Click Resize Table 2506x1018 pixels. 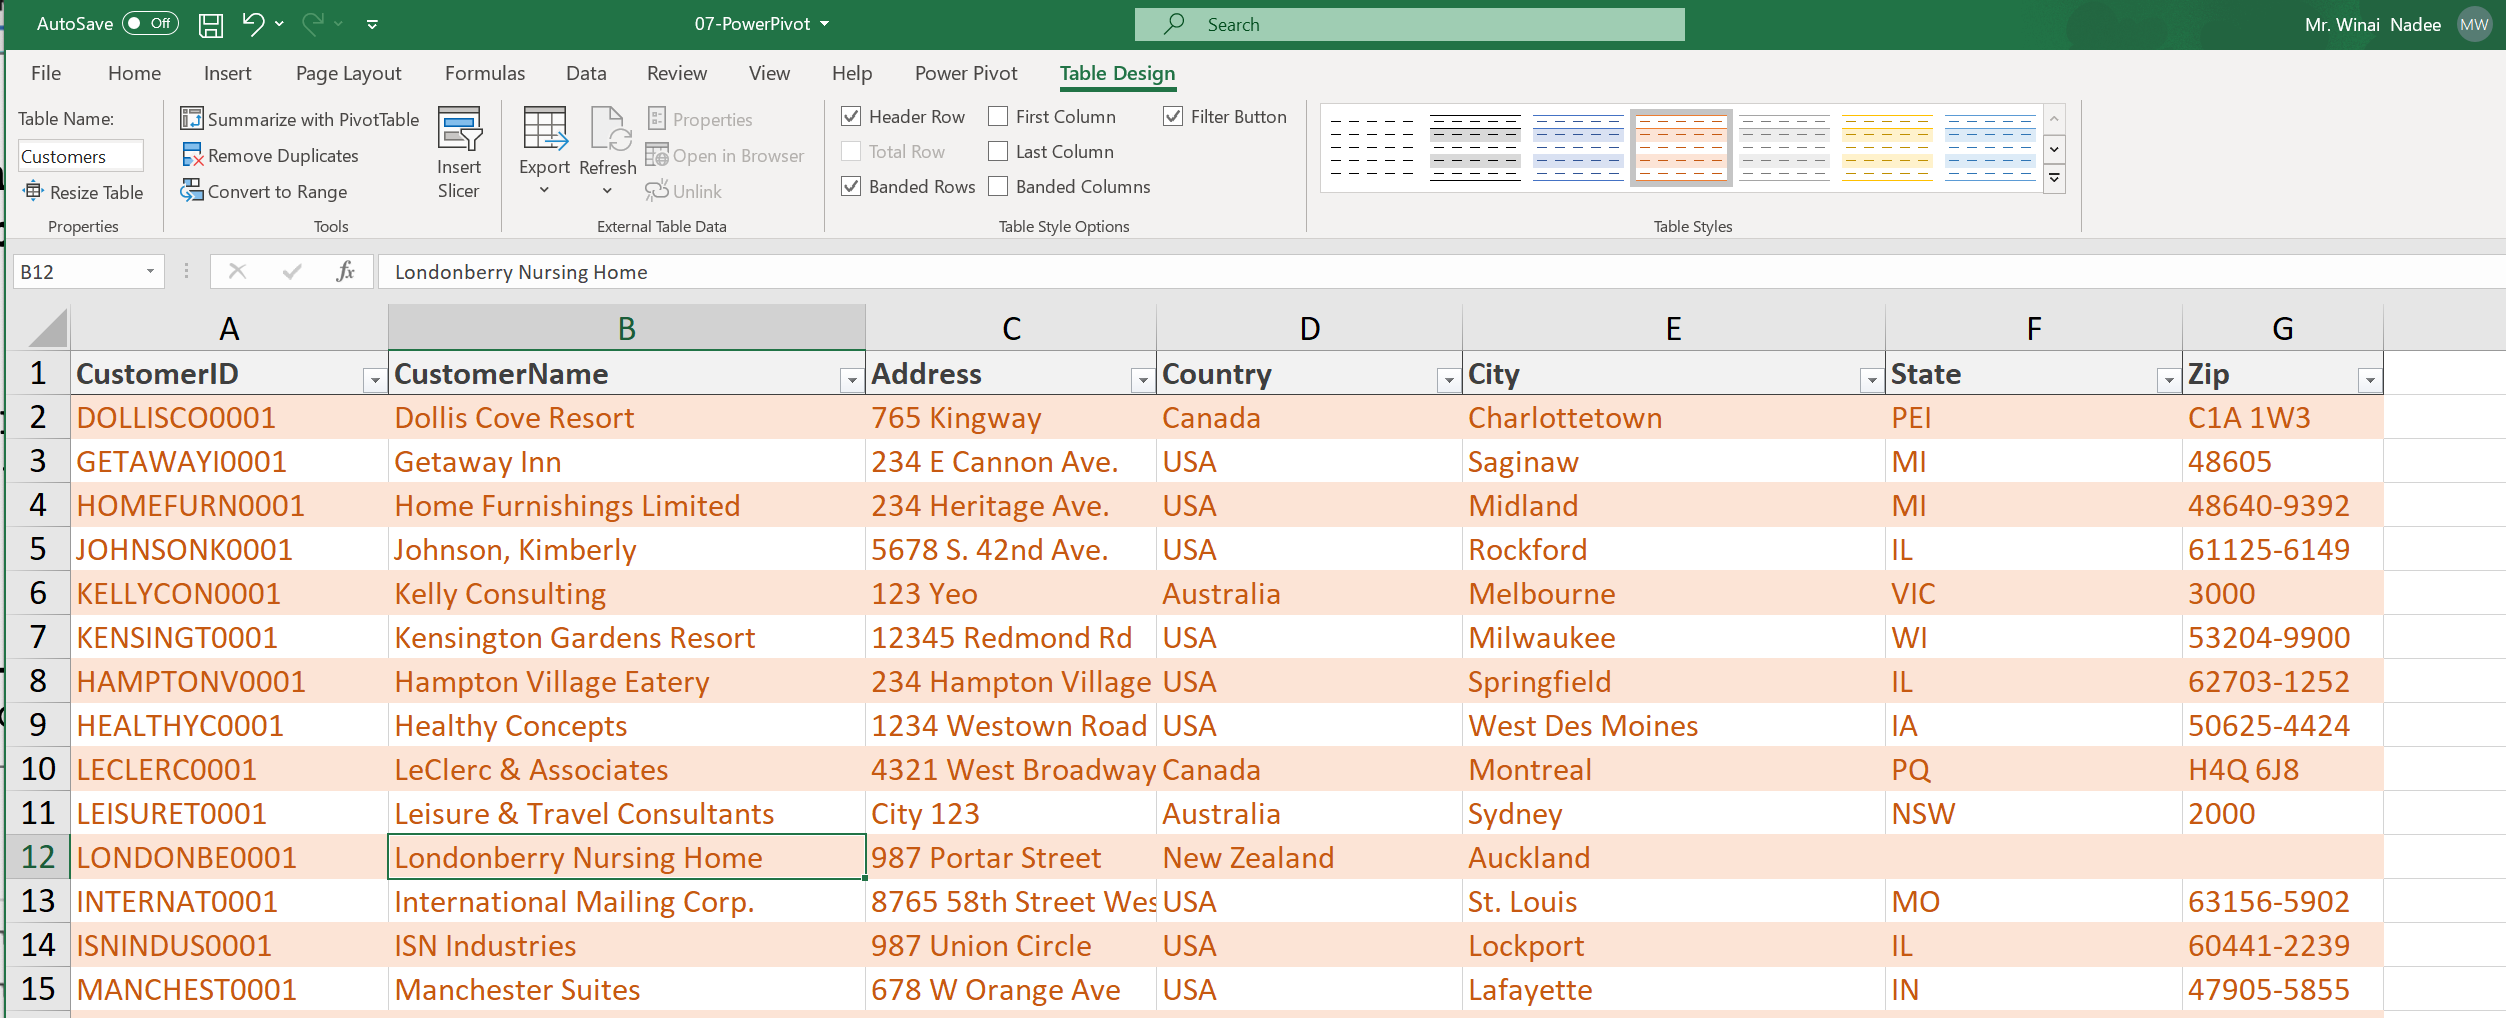click(84, 192)
